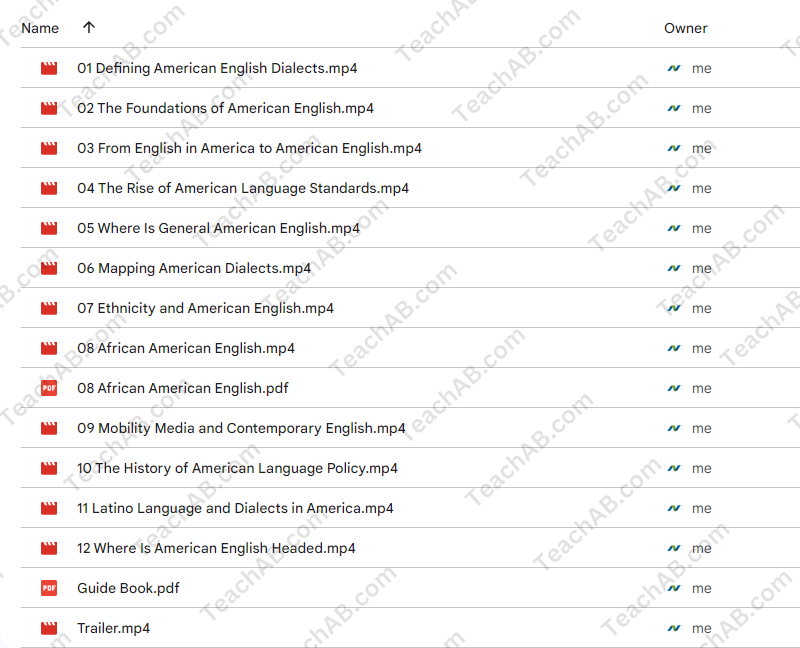Click PDF icon for 08 African American English.pdf
This screenshot has height=648, width=800.
tap(49, 388)
